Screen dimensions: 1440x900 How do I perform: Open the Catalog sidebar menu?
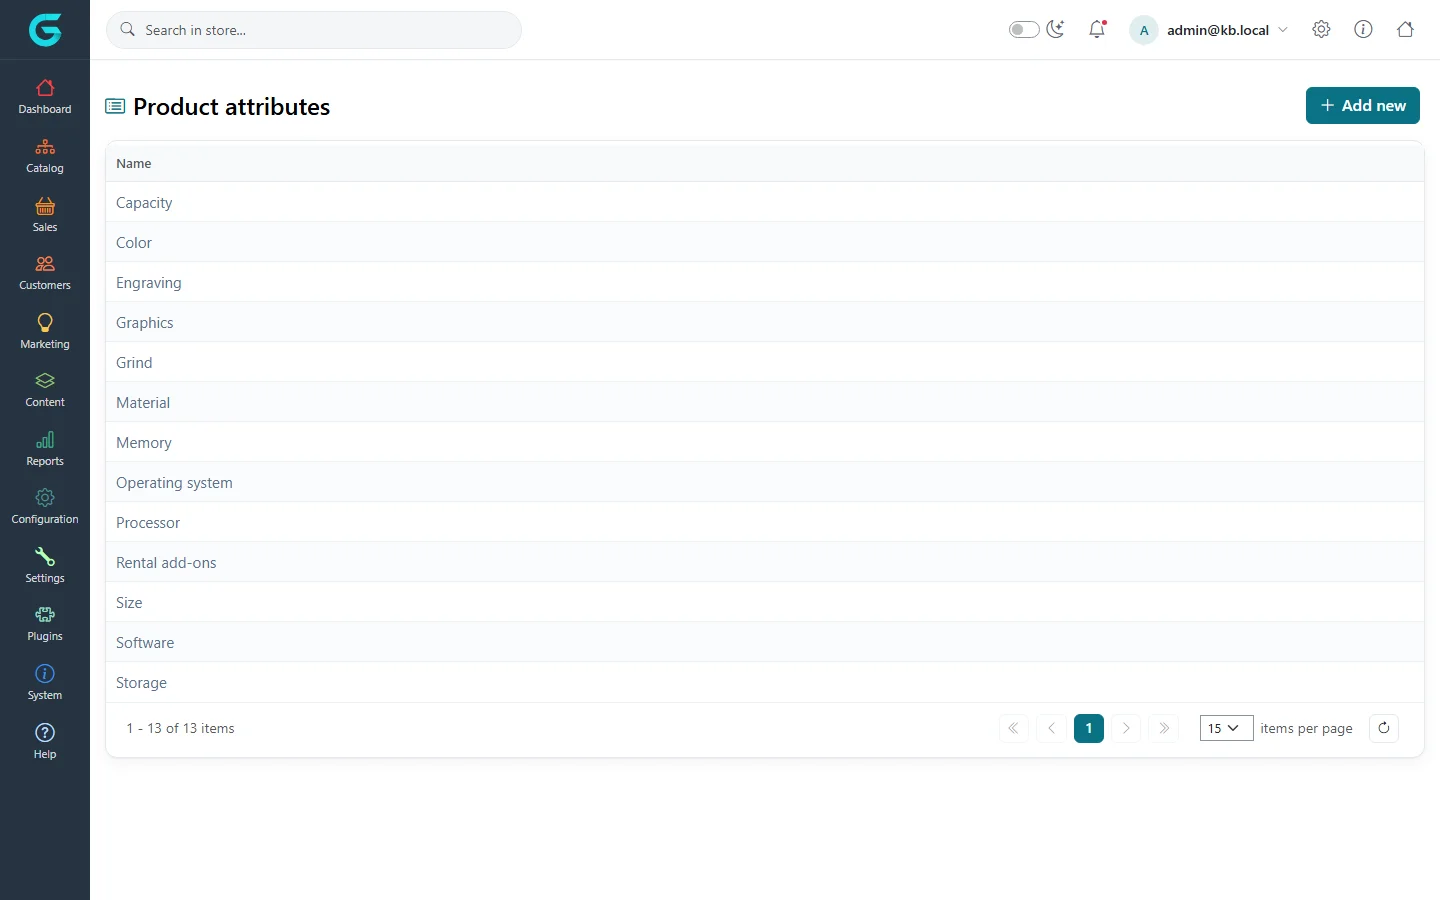[x=45, y=156]
